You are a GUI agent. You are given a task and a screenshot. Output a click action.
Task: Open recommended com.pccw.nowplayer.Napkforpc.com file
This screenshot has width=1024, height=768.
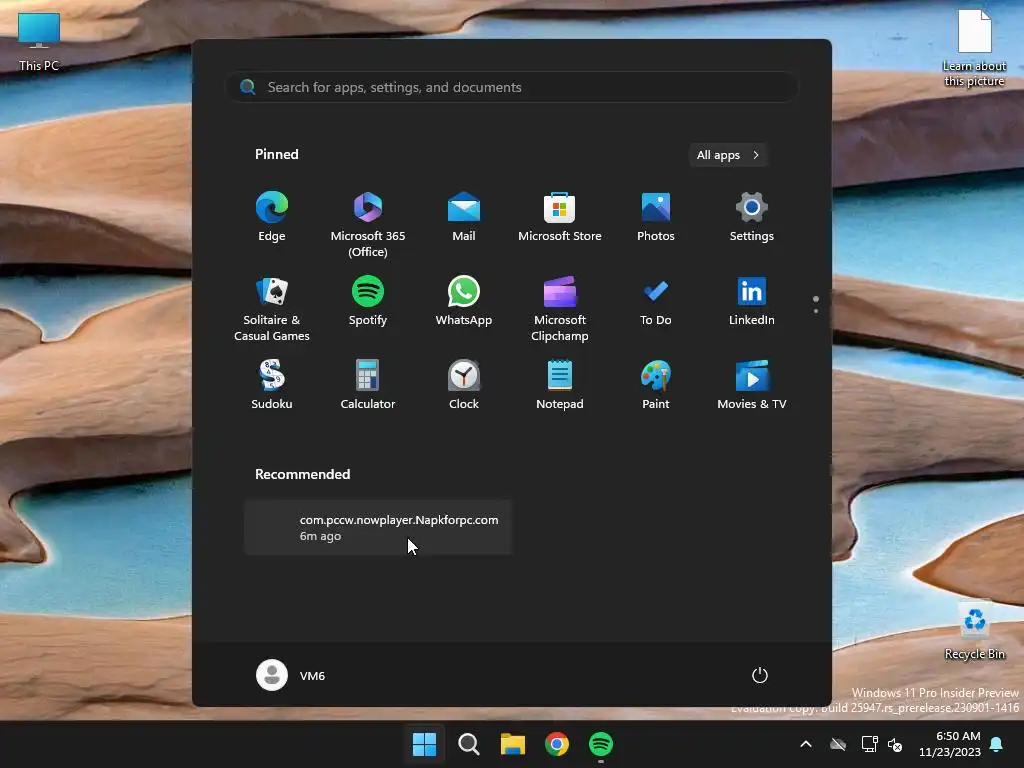tap(378, 528)
